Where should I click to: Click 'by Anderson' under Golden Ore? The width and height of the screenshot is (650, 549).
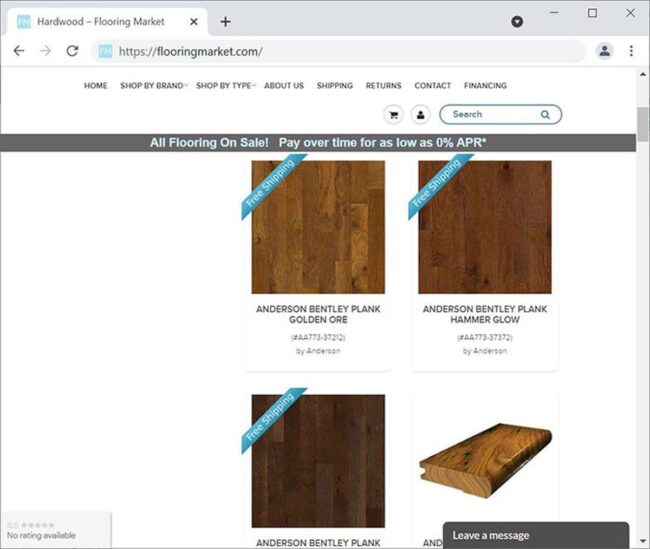click(x=318, y=351)
